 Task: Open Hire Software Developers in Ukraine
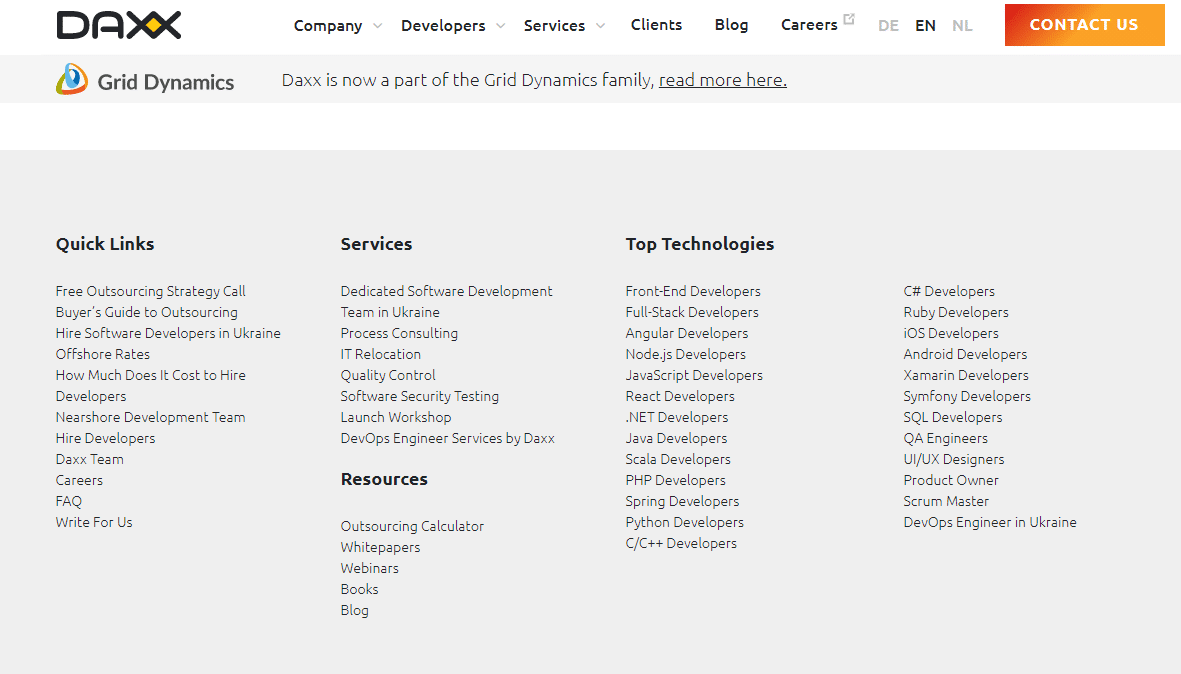pos(168,333)
